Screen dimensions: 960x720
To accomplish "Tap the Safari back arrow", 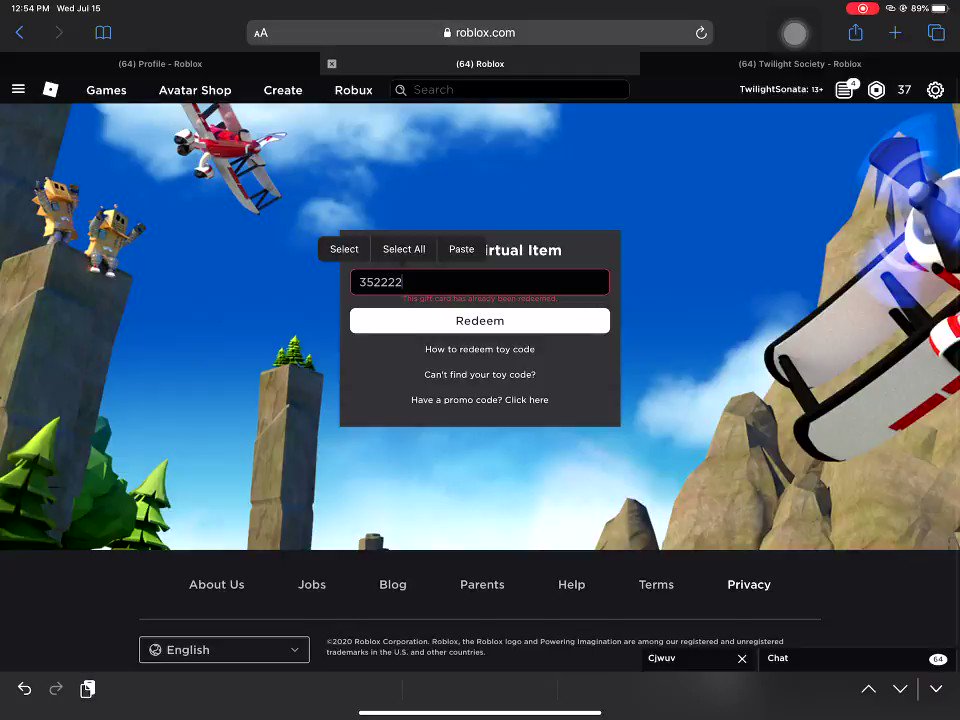I will 20,32.
